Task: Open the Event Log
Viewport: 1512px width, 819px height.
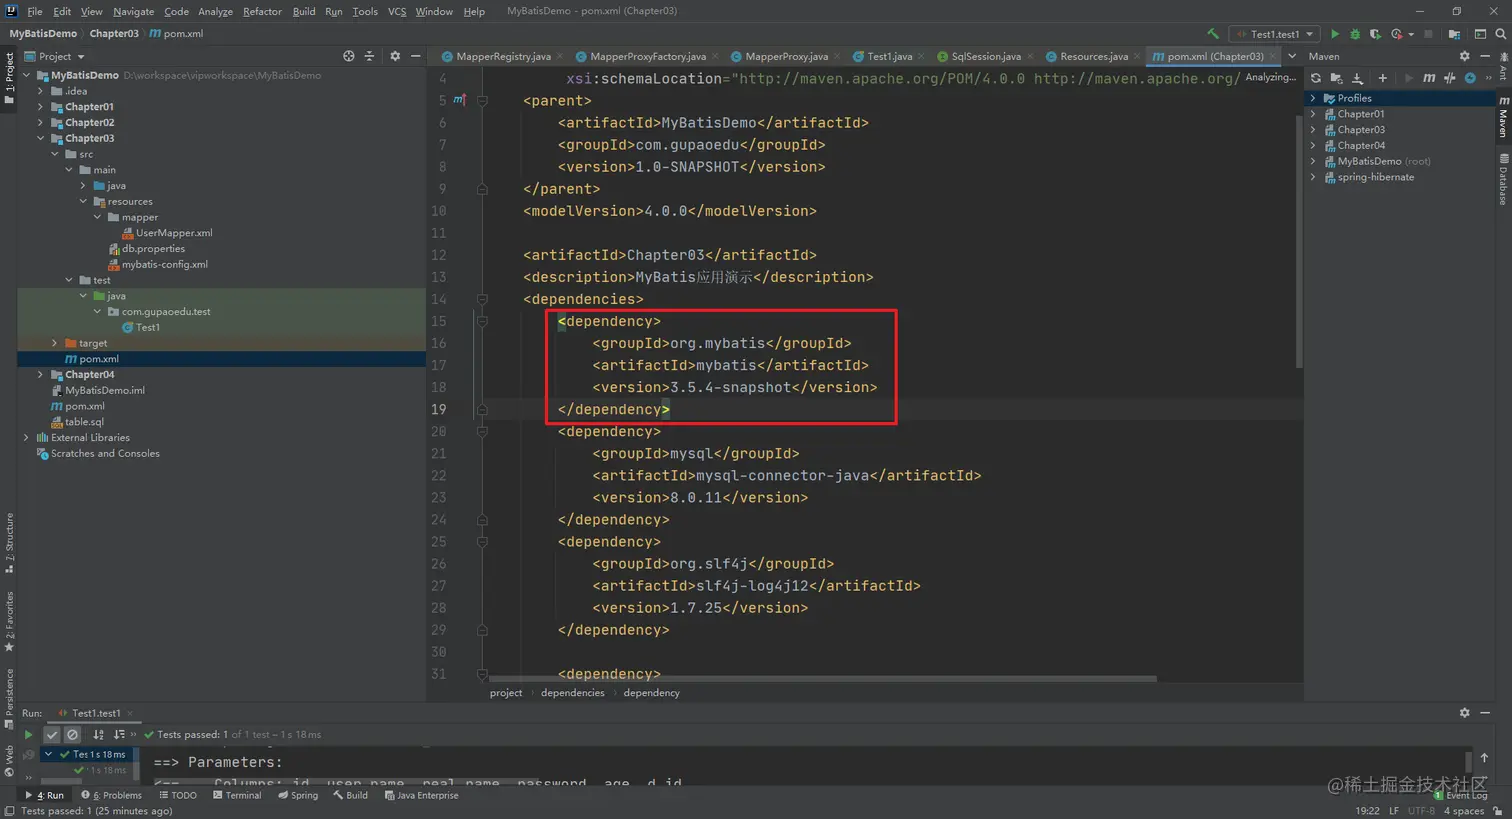Action: 1461,795
